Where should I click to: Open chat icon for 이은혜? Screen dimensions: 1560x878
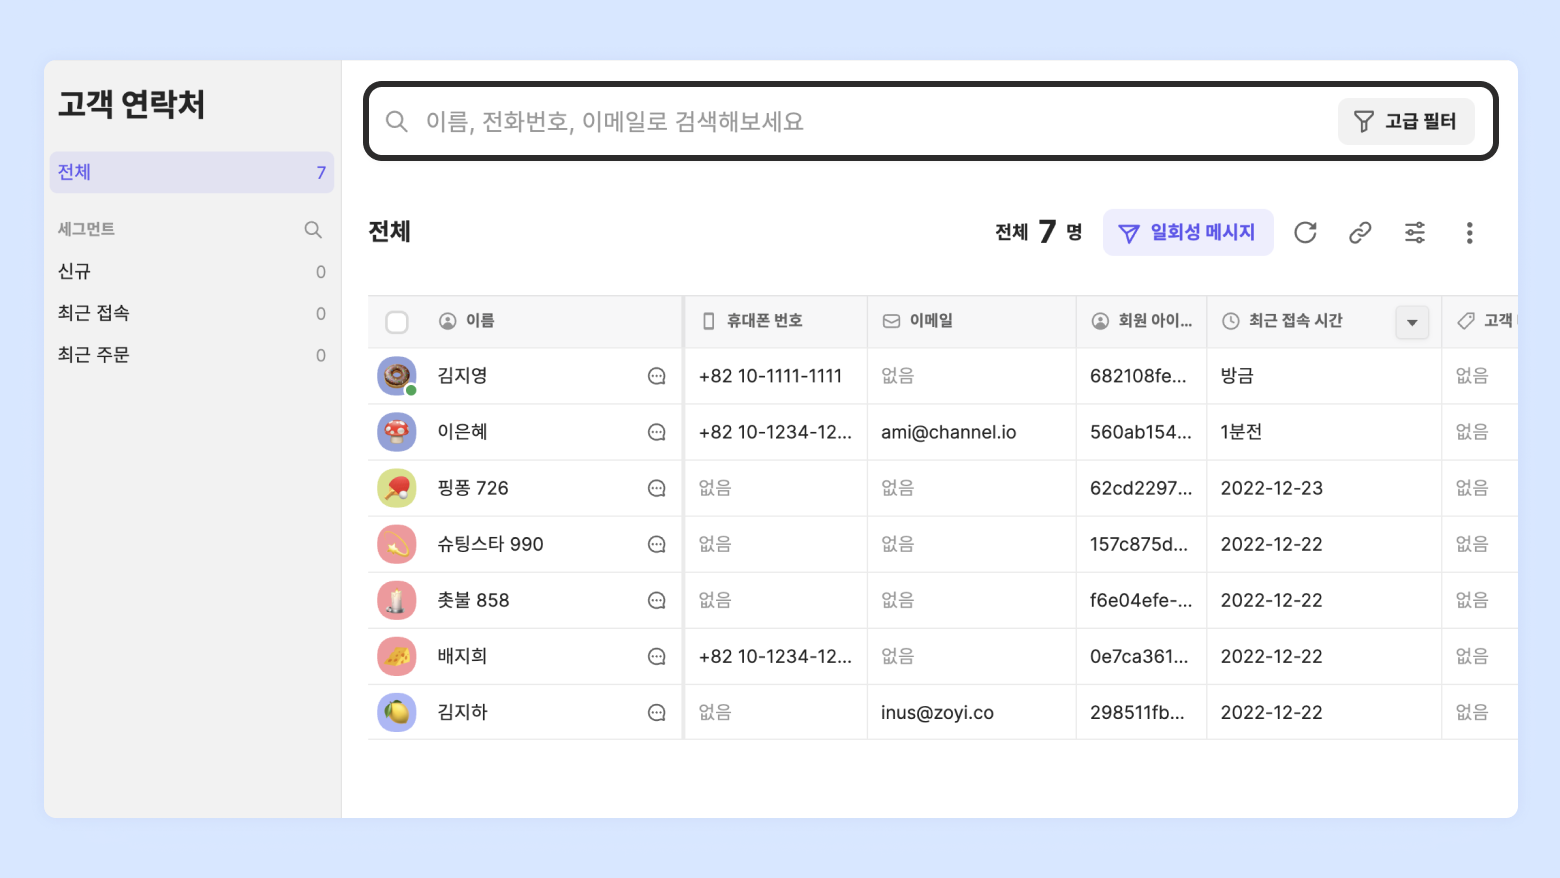657,432
